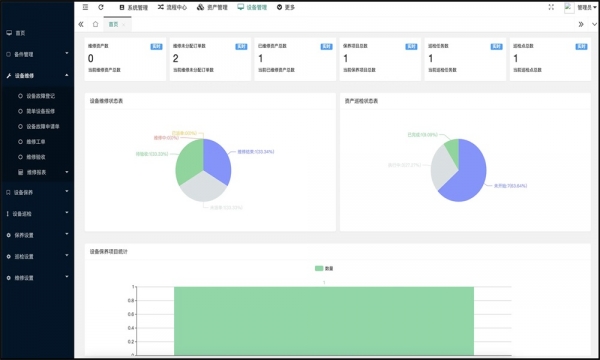Screen dimensions: 600x360
Task: Click 实时 badge on 维修未分配订单数 card
Action: (241, 47)
